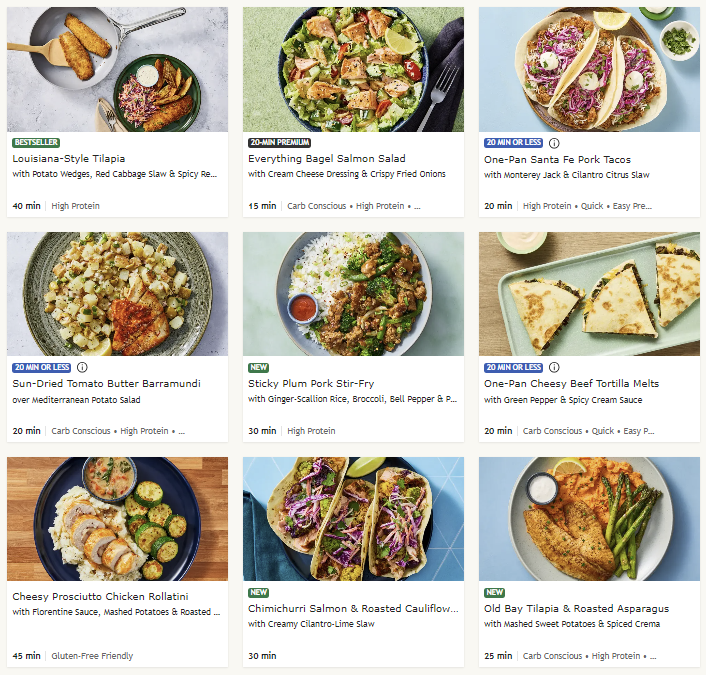Click the Sticky Plum Pork Stir-Fry title

(x=313, y=383)
